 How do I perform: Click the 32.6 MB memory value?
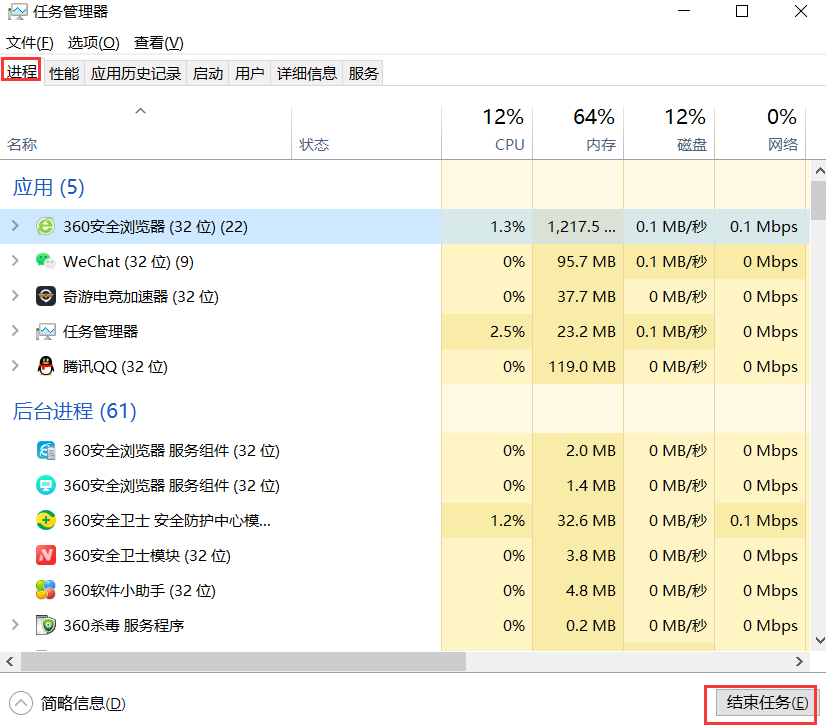click(586, 520)
